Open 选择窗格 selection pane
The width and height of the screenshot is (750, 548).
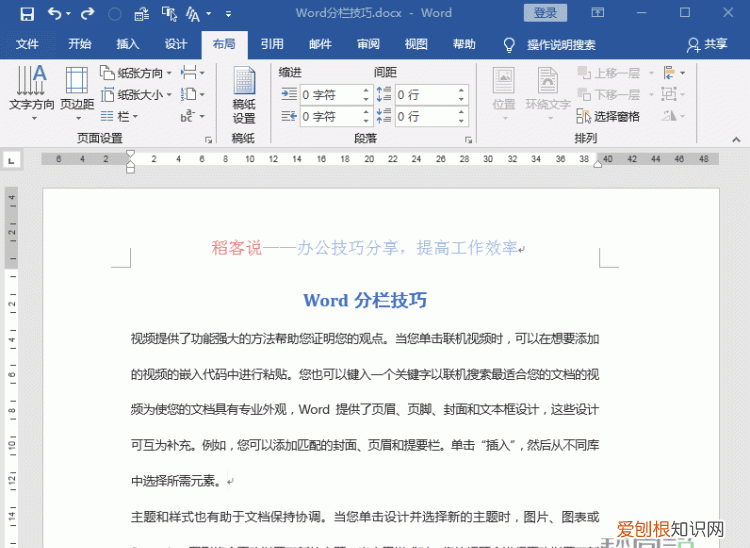(x=608, y=116)
